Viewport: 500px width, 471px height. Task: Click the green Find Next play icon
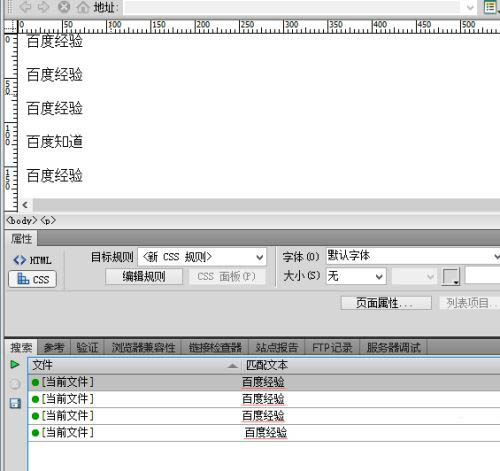[x=14, y=365]
